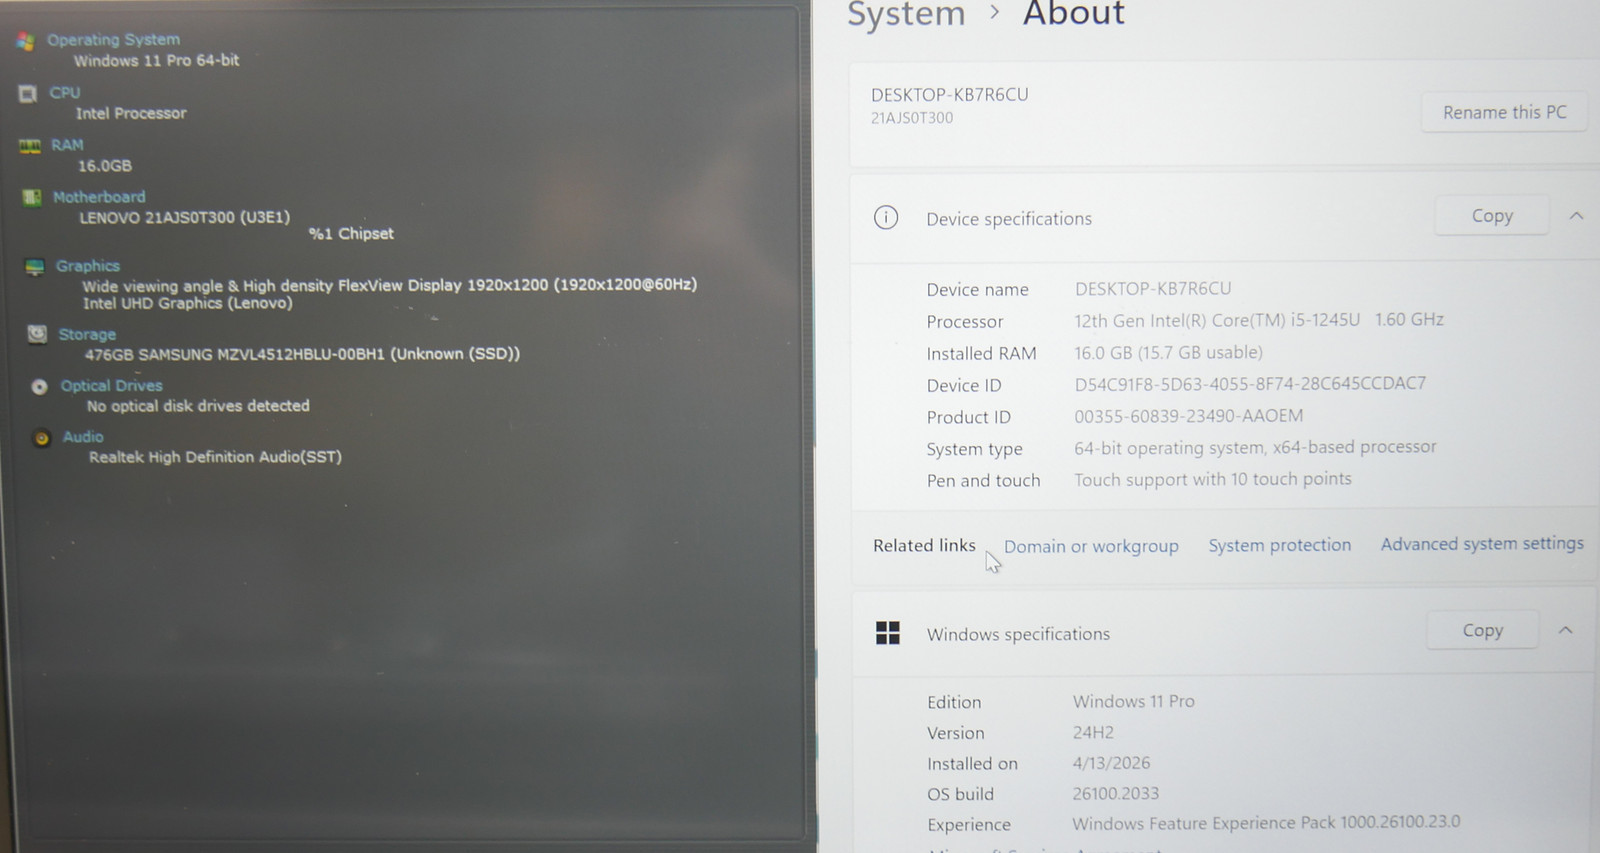Click the RAM memory icon

pyautogui.click(x=30, y=146)
